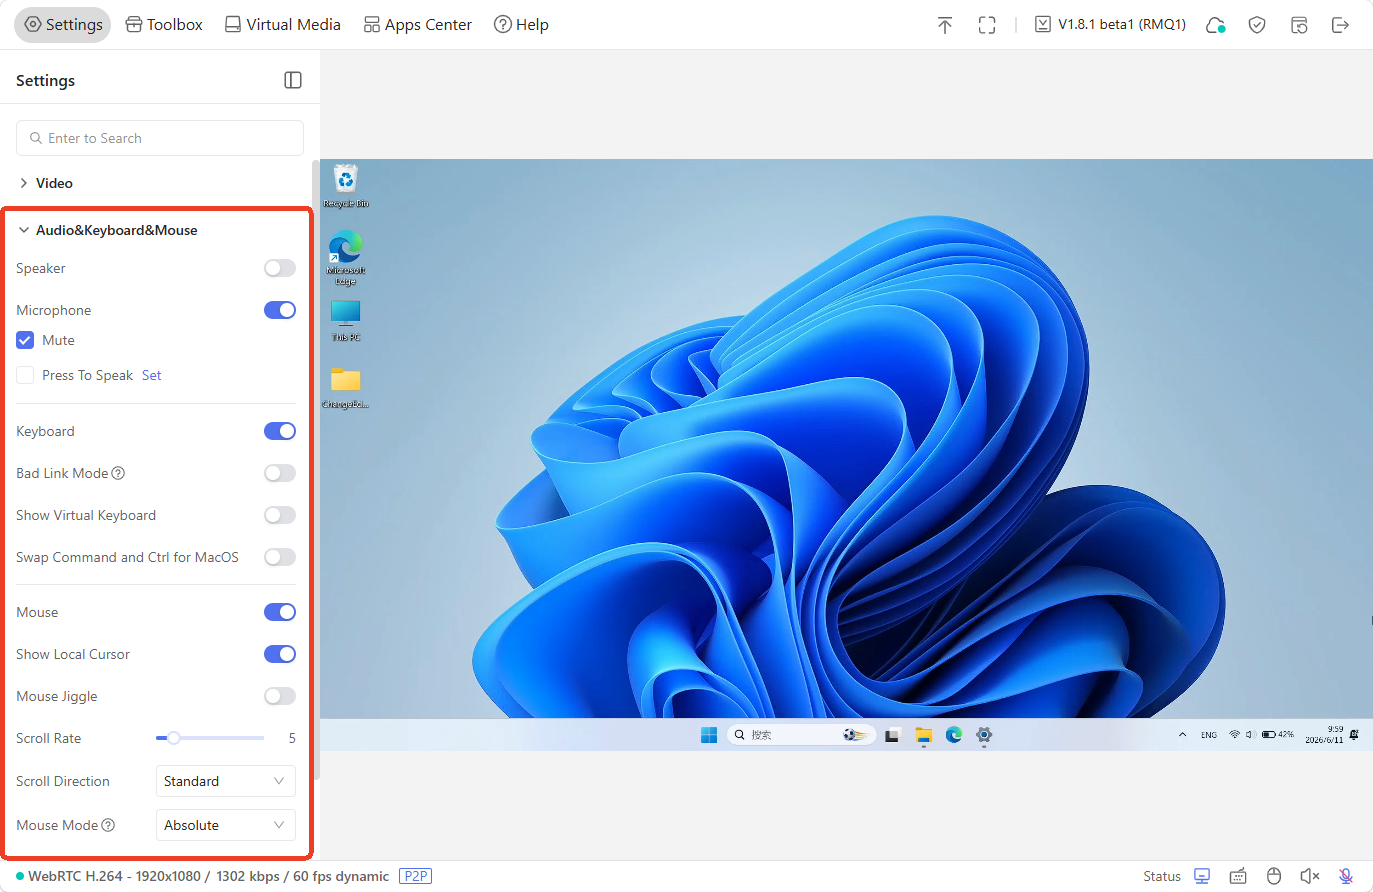Check the Press To Speak checkbox

25,375
